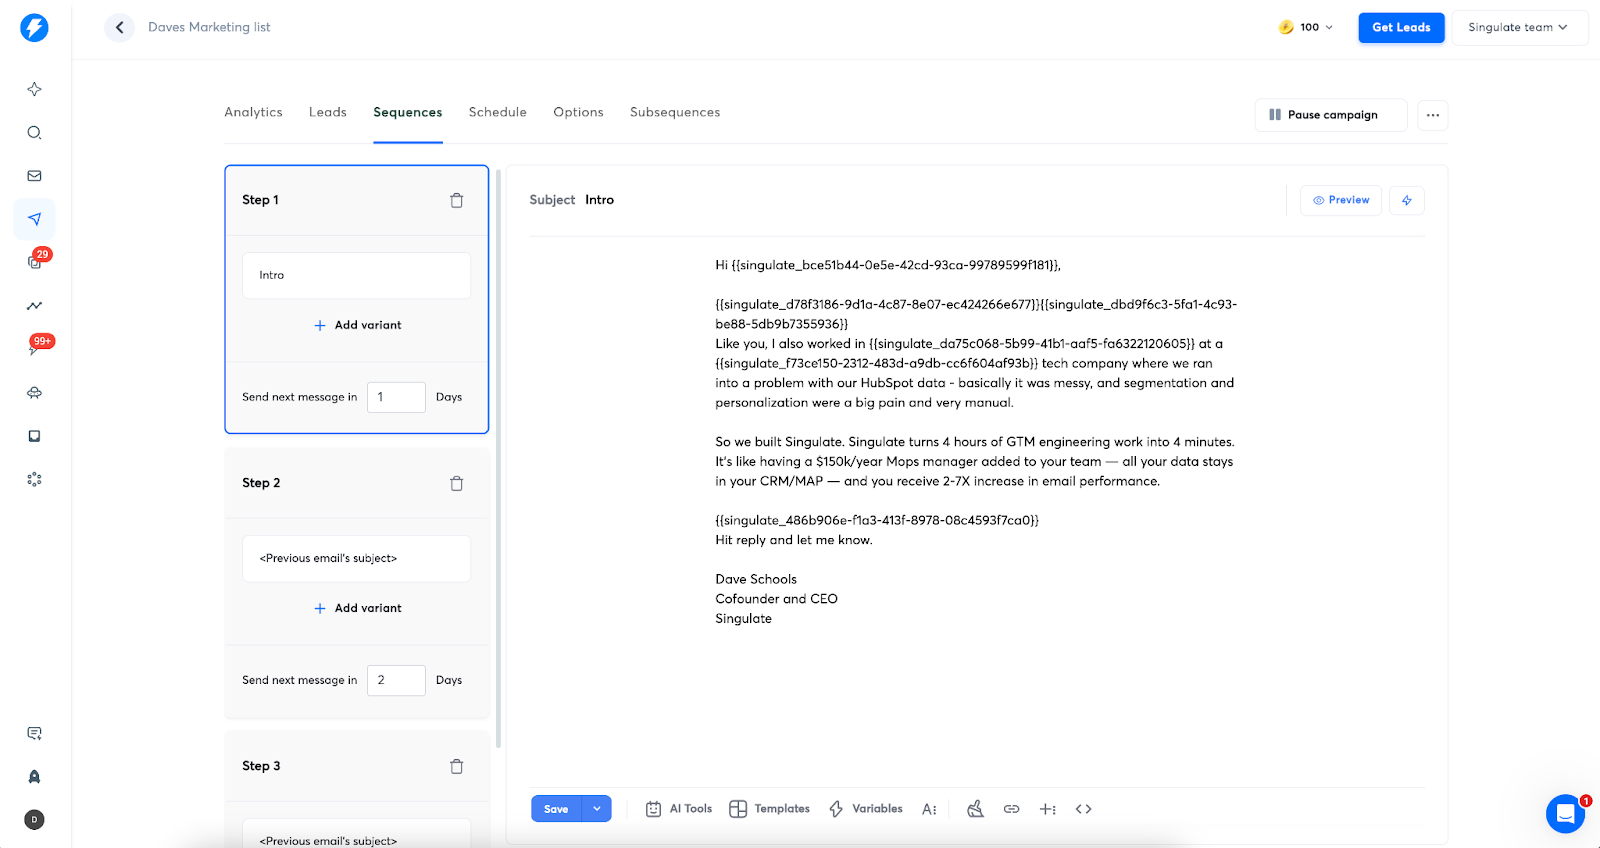Insert a link with the chain icon
This screenshot has height=848, width=1600.
[x=1011, y=809]
